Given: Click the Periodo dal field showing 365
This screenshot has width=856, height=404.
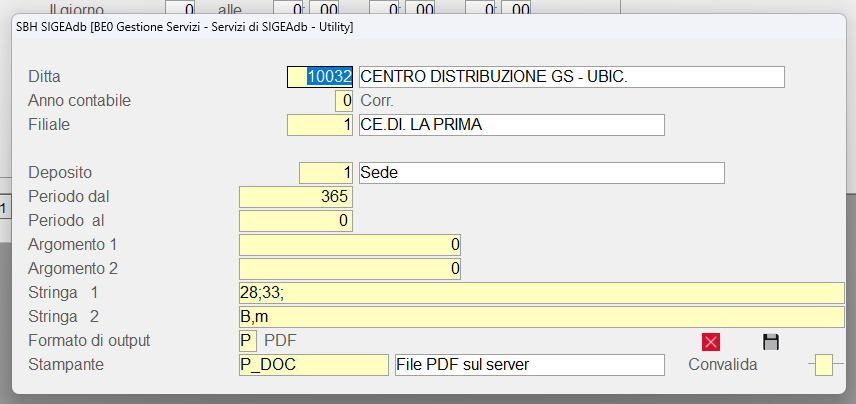Looking at the screenshot, I should (296, 197).
